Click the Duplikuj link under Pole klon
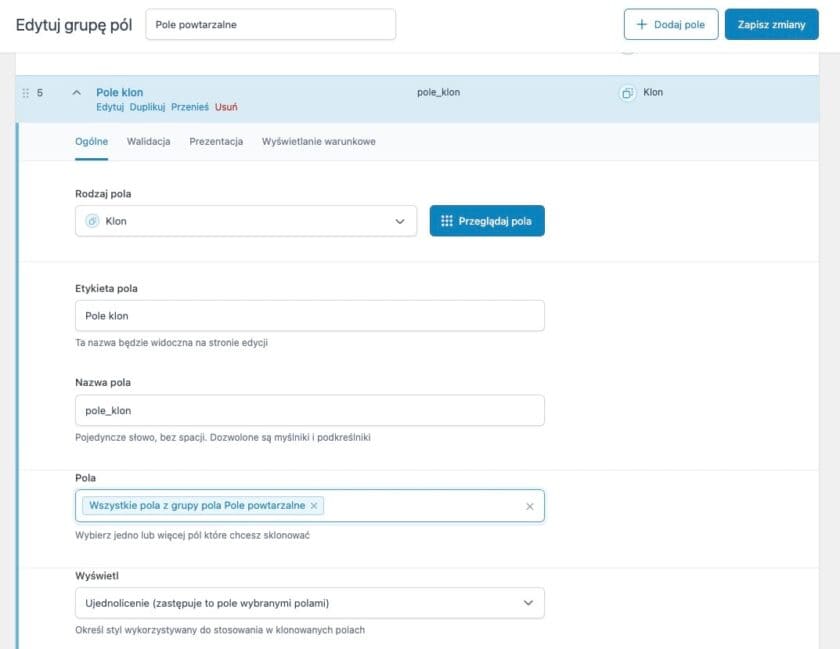840x649 pixels. pyautogui.click(x=147, y=106)
